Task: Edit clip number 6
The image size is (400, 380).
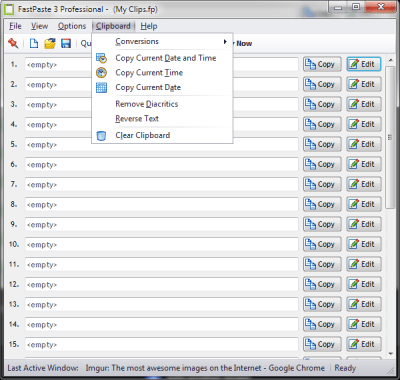Action: point(364,164)
